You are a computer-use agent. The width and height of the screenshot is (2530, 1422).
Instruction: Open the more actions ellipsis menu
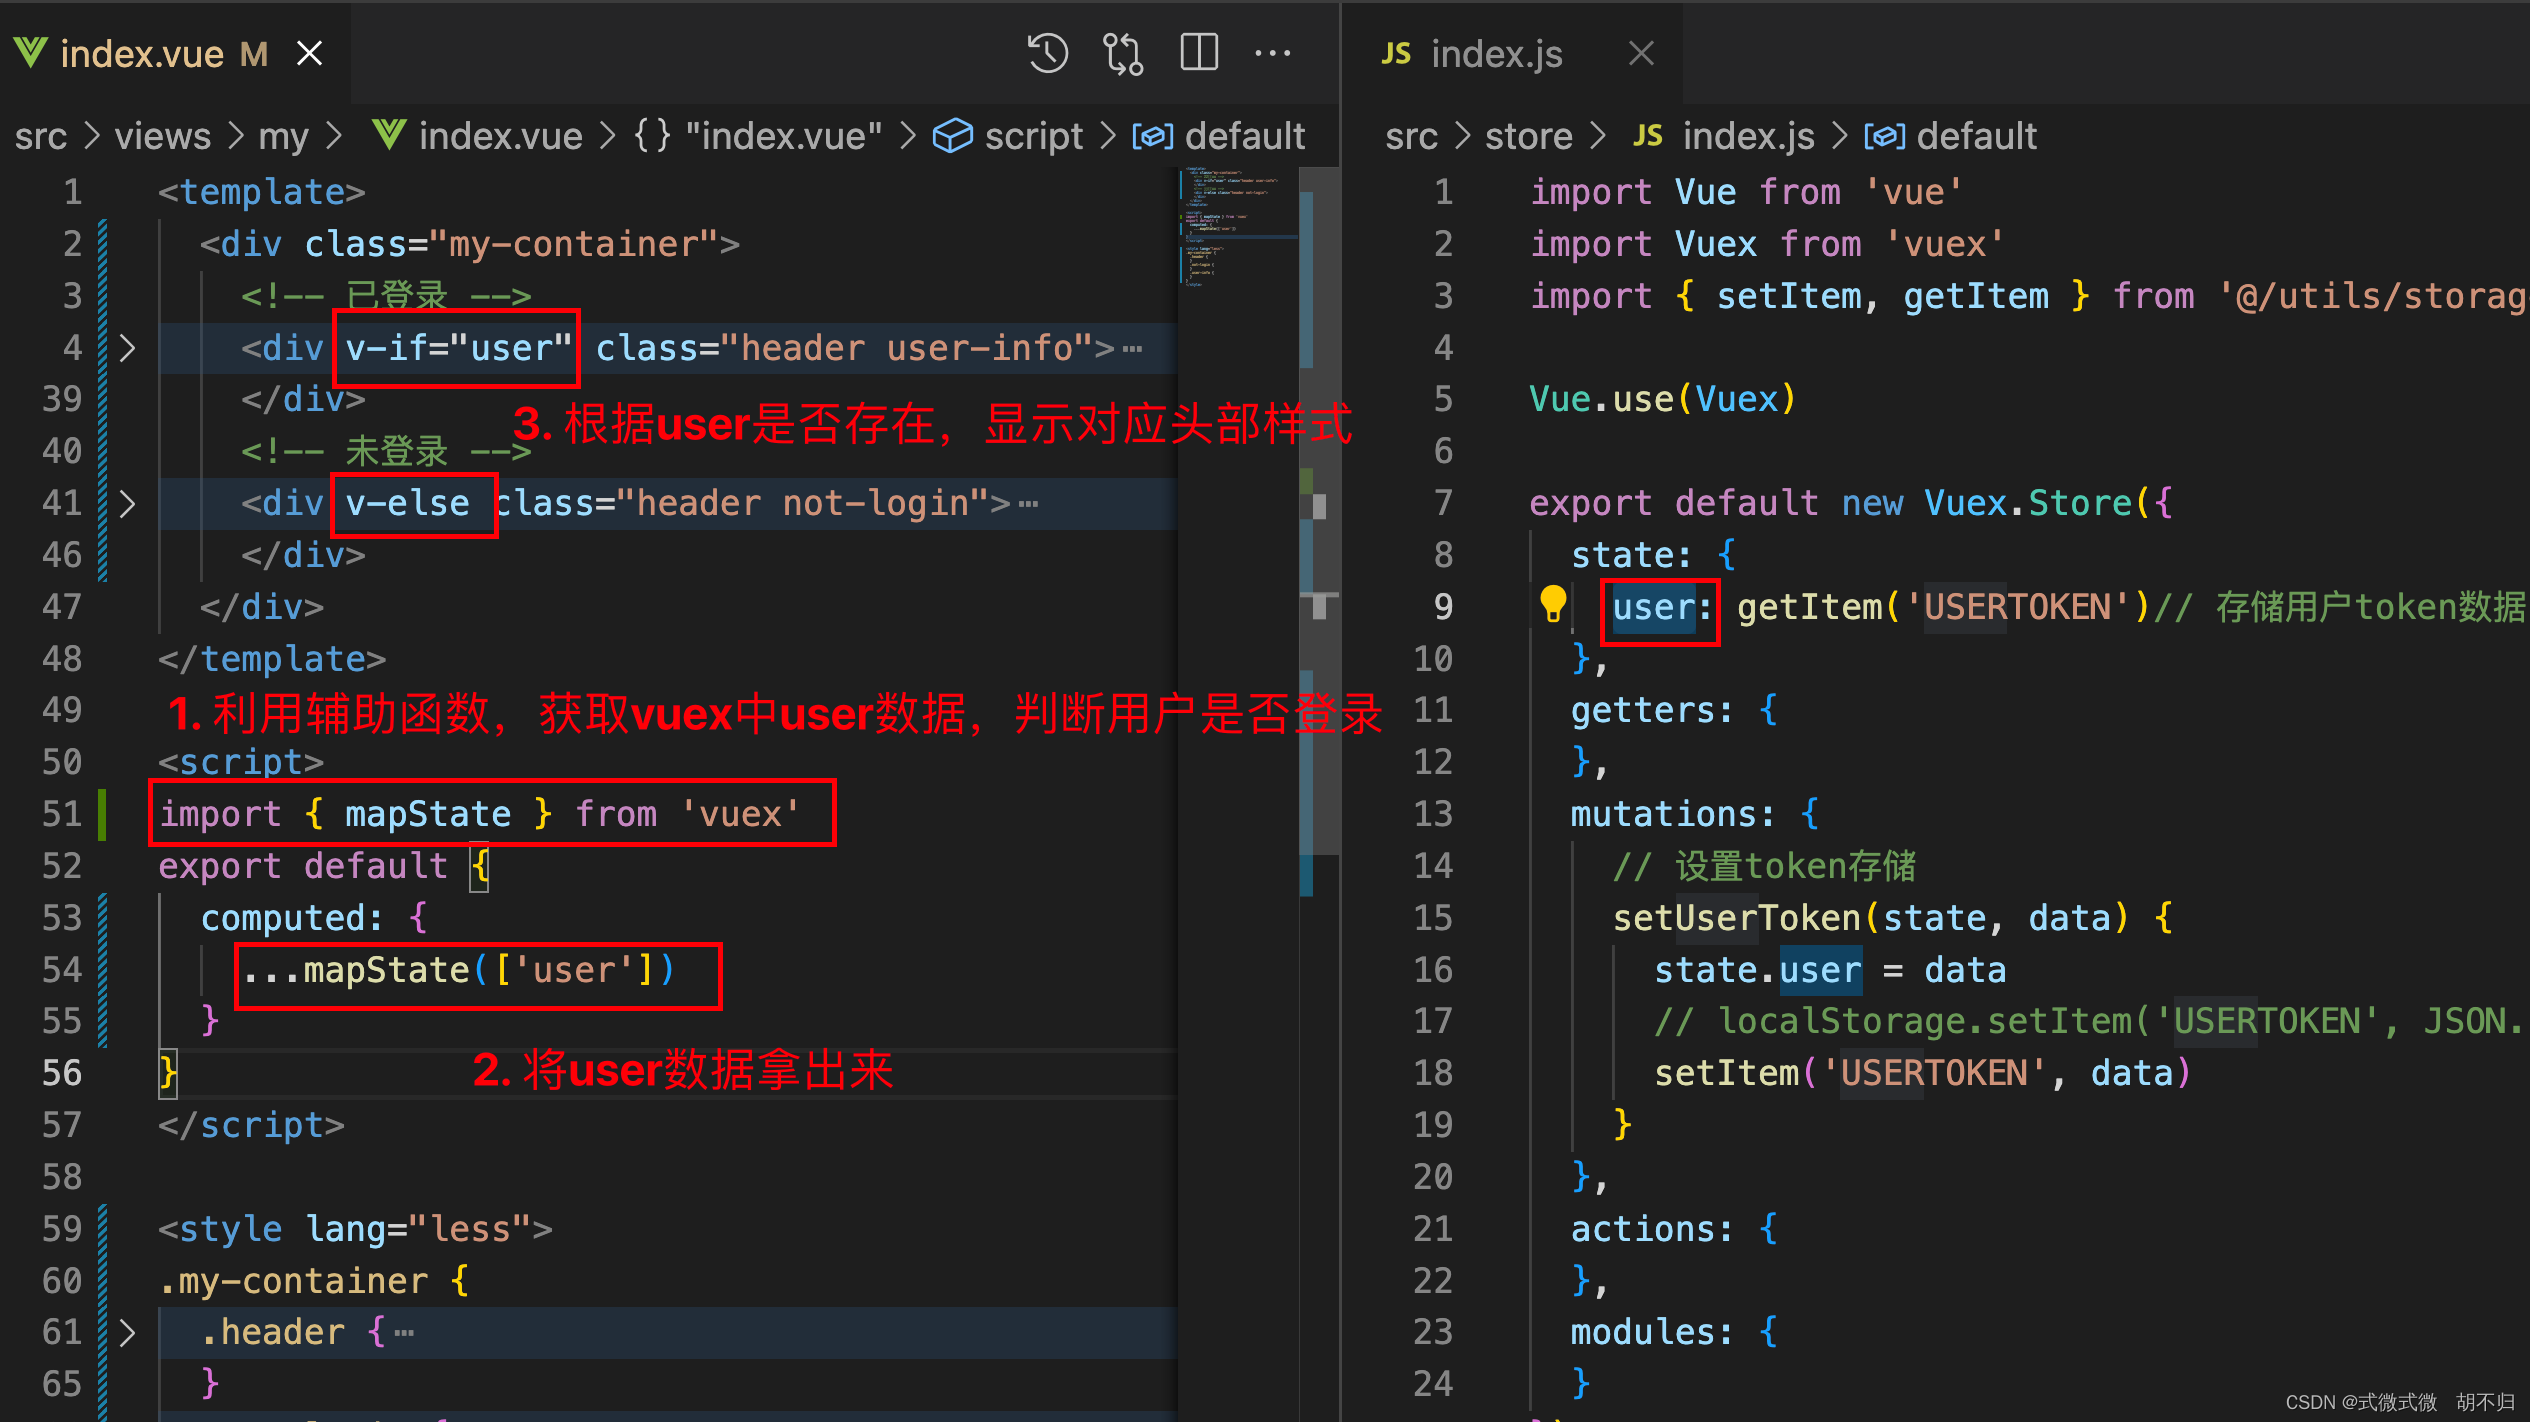1272,53
